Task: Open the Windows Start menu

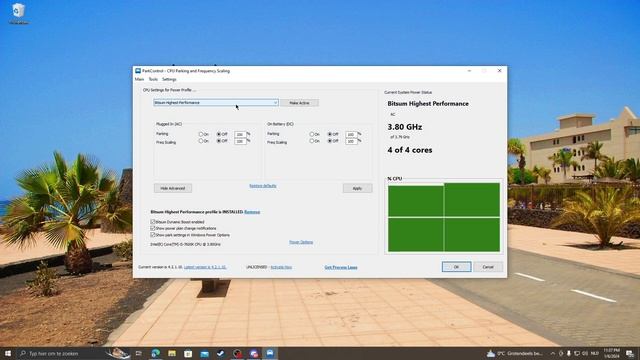Action: [x=8, y=353]
